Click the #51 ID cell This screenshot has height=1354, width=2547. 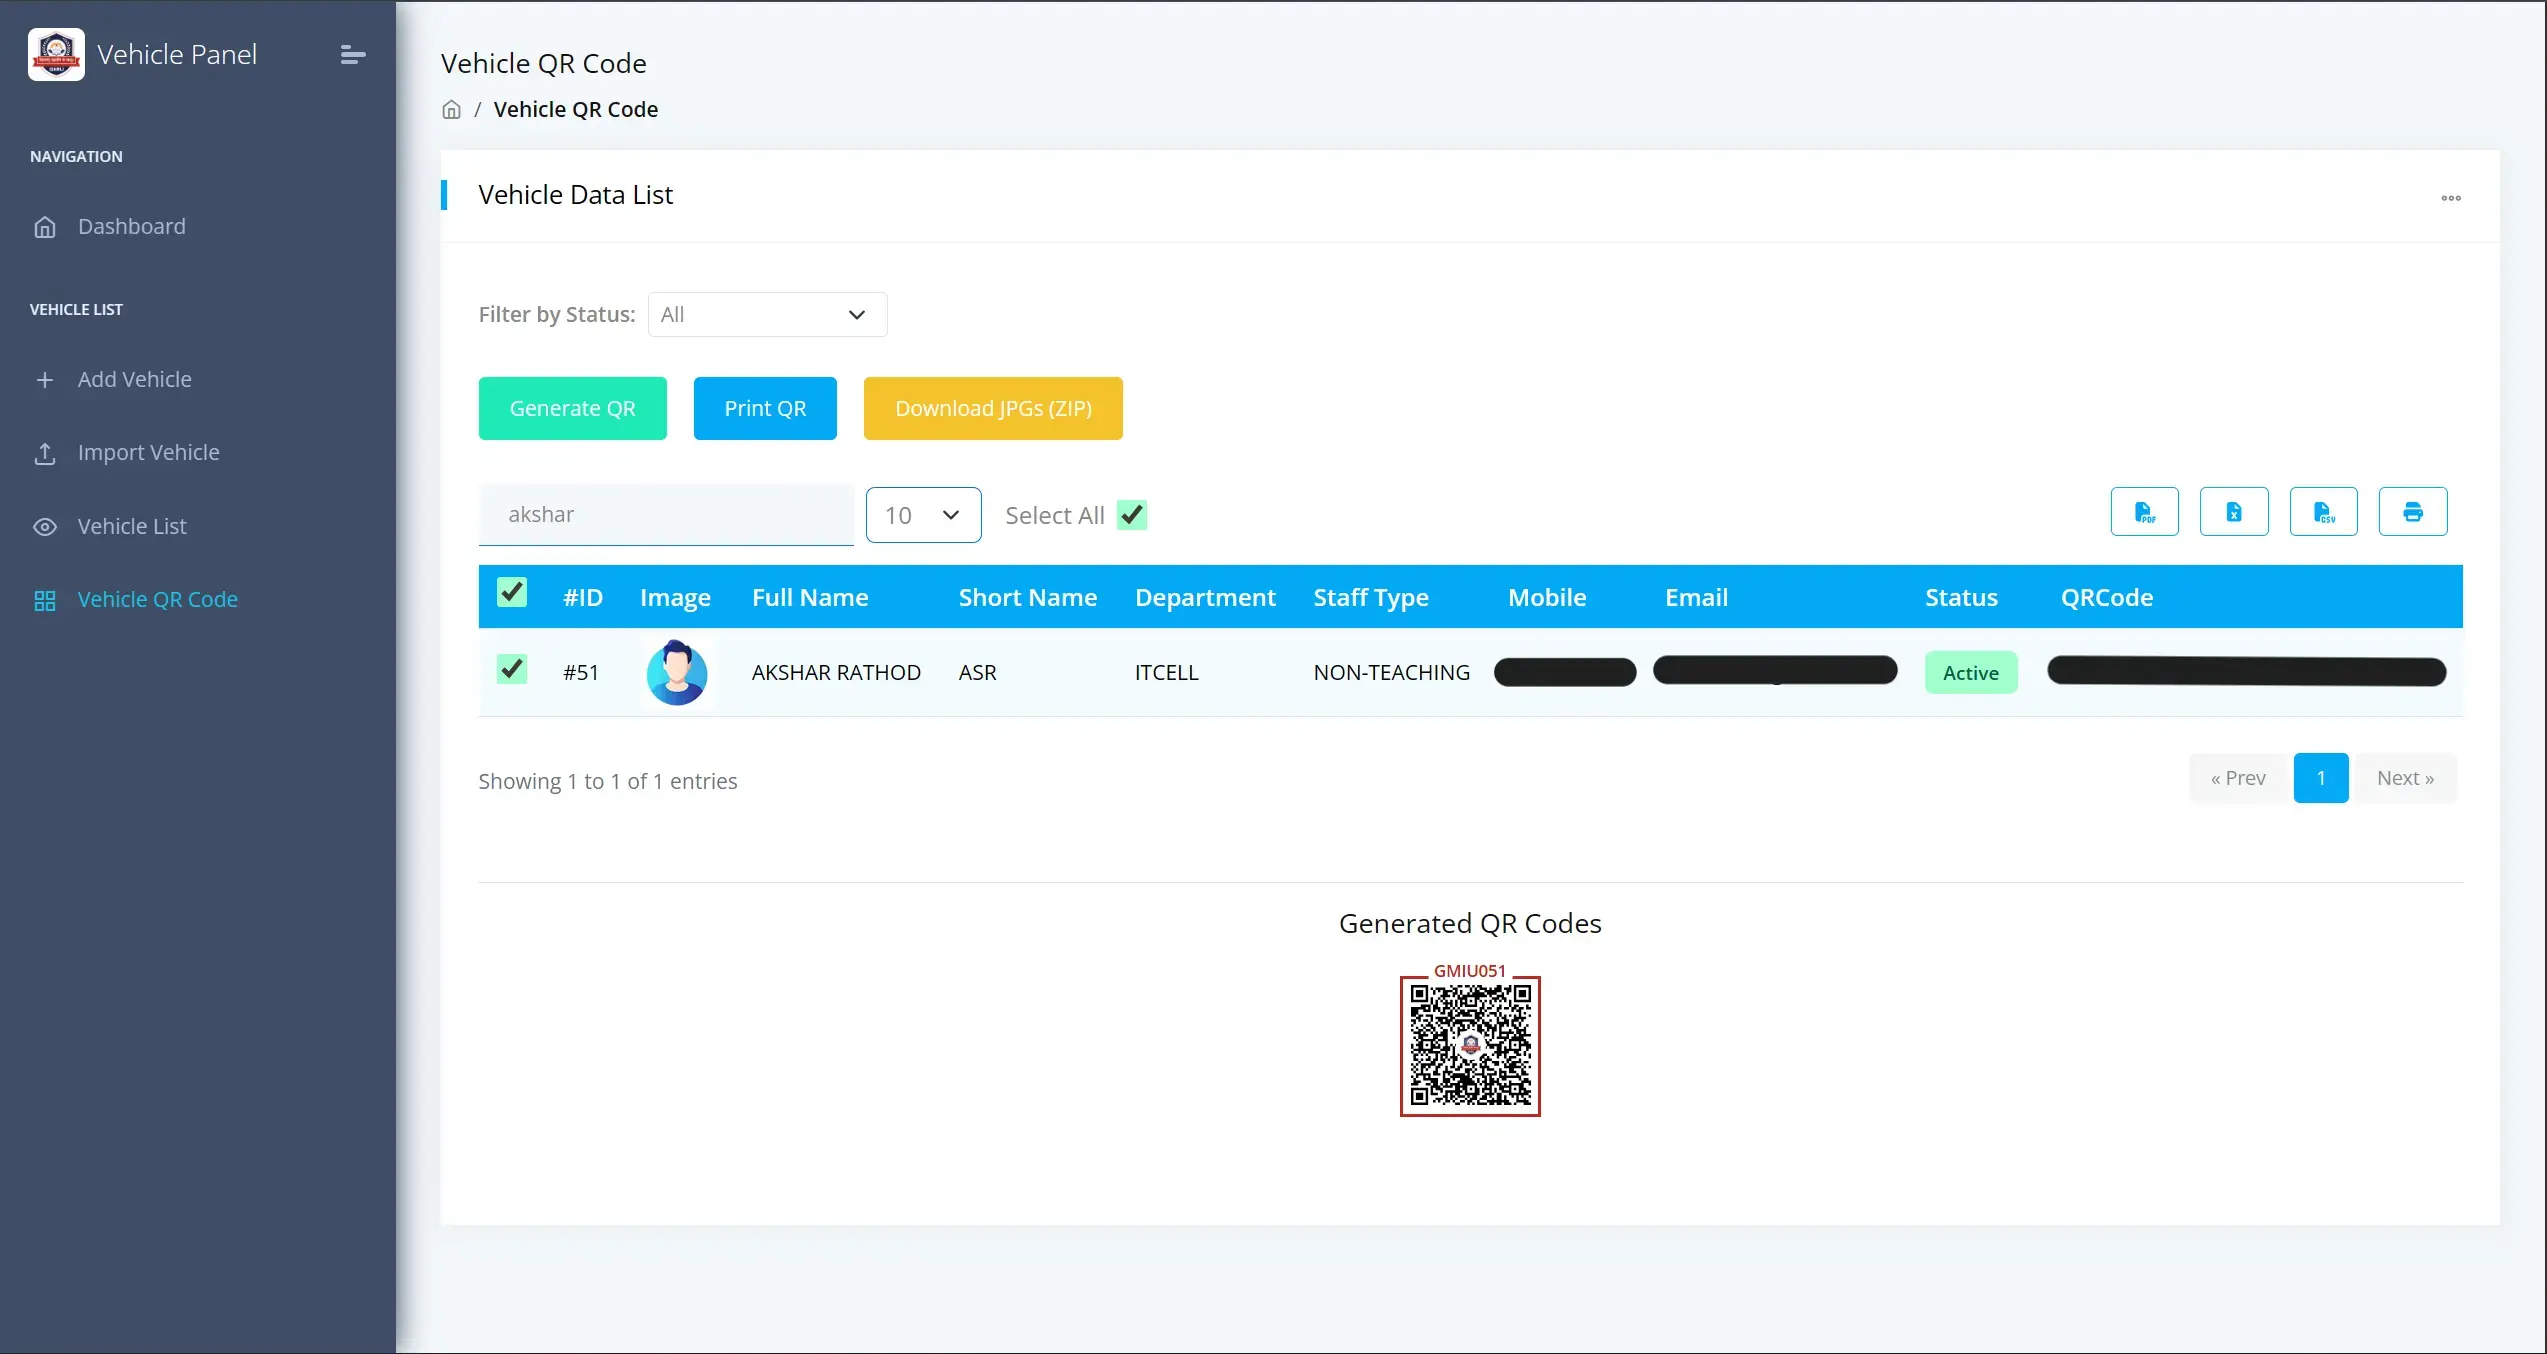581,673
